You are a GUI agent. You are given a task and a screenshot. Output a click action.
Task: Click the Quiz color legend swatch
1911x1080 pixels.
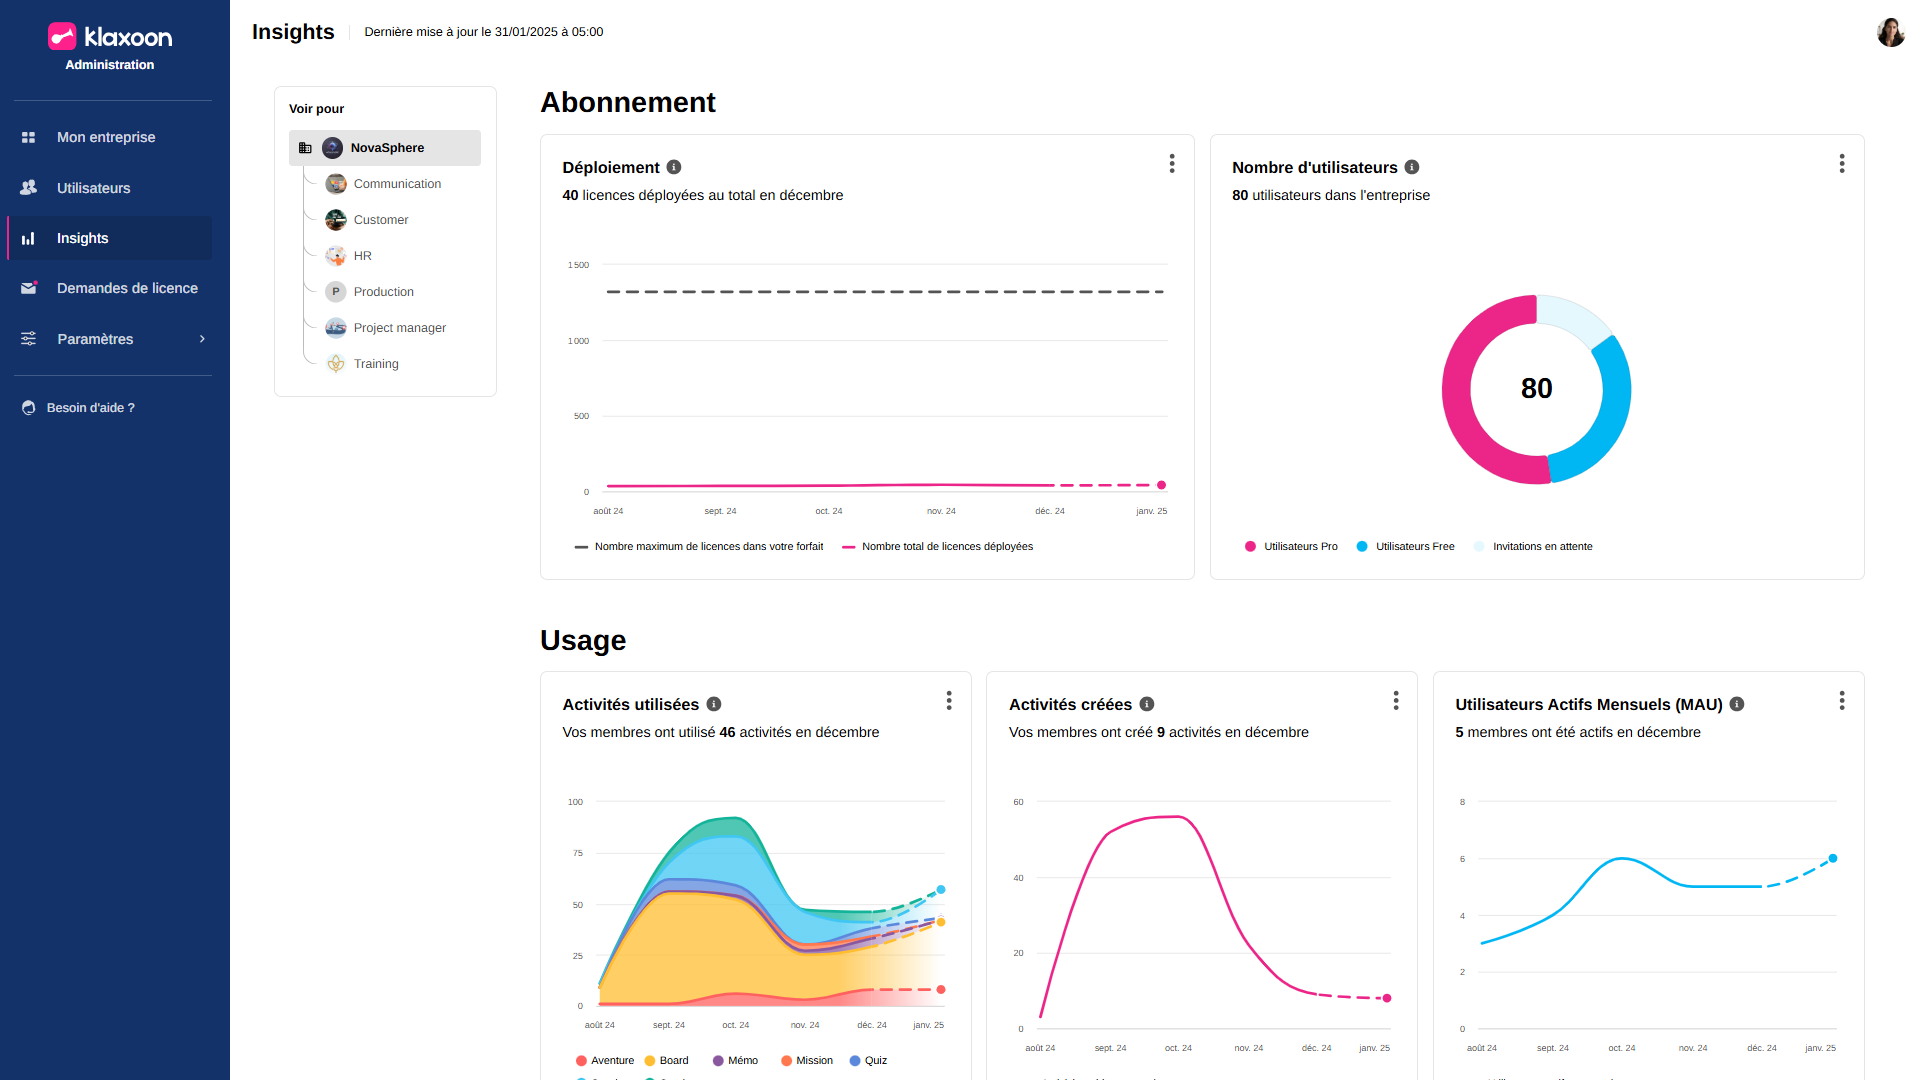tap(855, 1061)
